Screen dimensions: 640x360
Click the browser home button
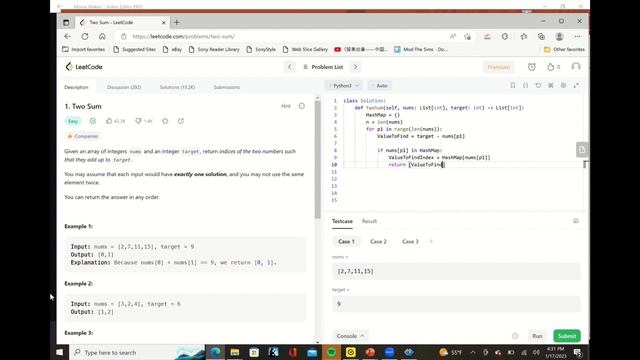pyautogui.click(x=102, y=36)
